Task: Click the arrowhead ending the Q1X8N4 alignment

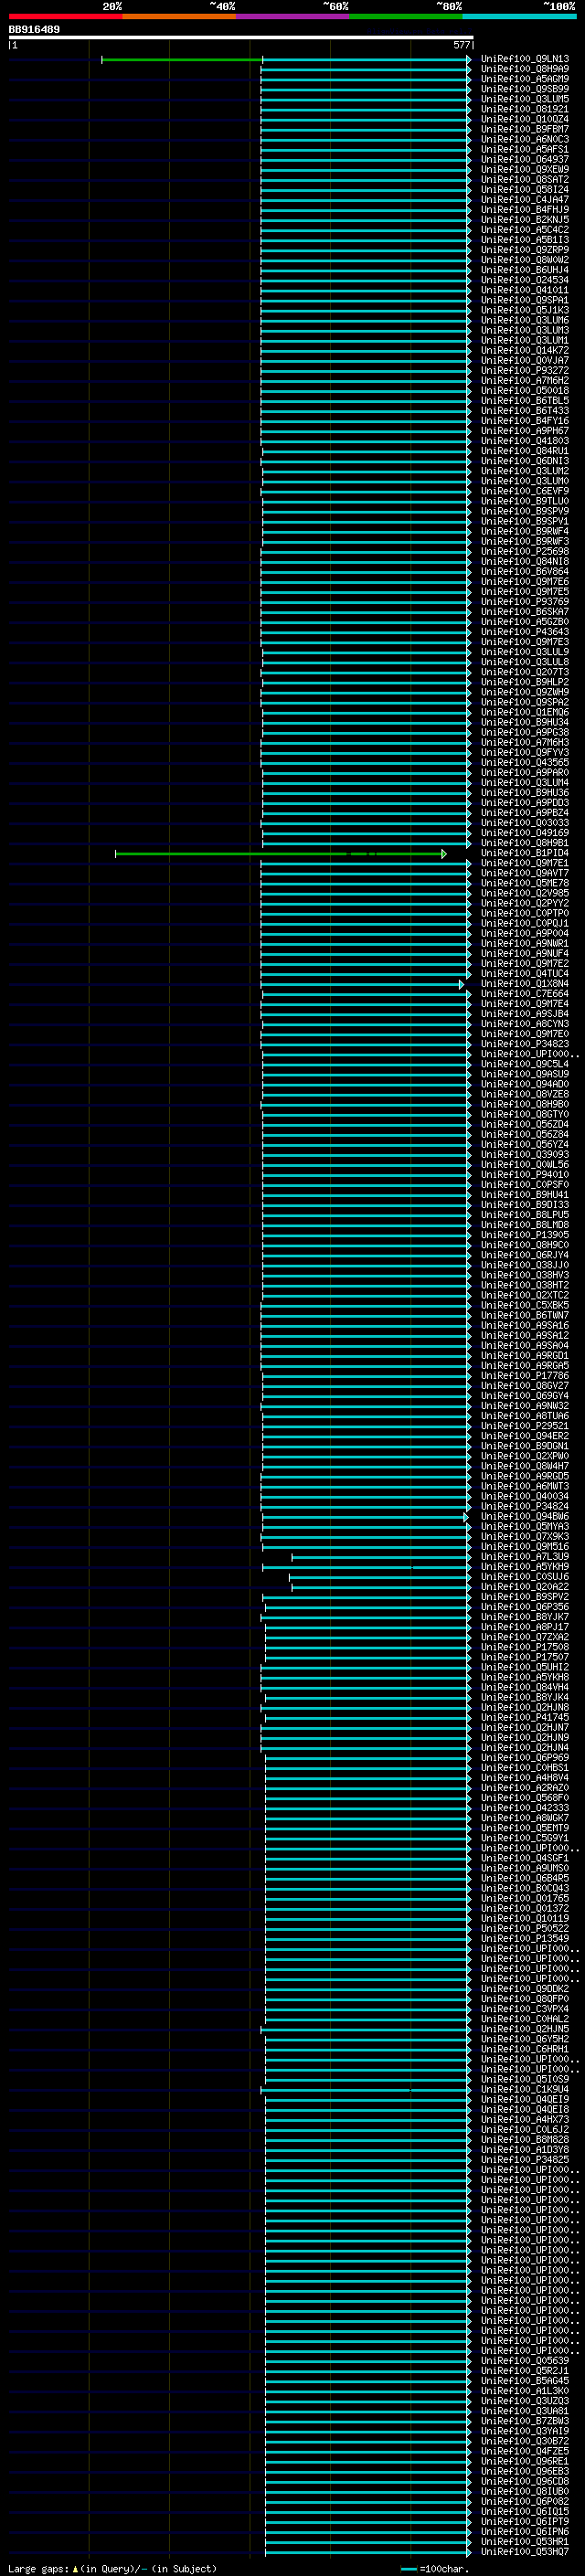Action: coord(461,985)
